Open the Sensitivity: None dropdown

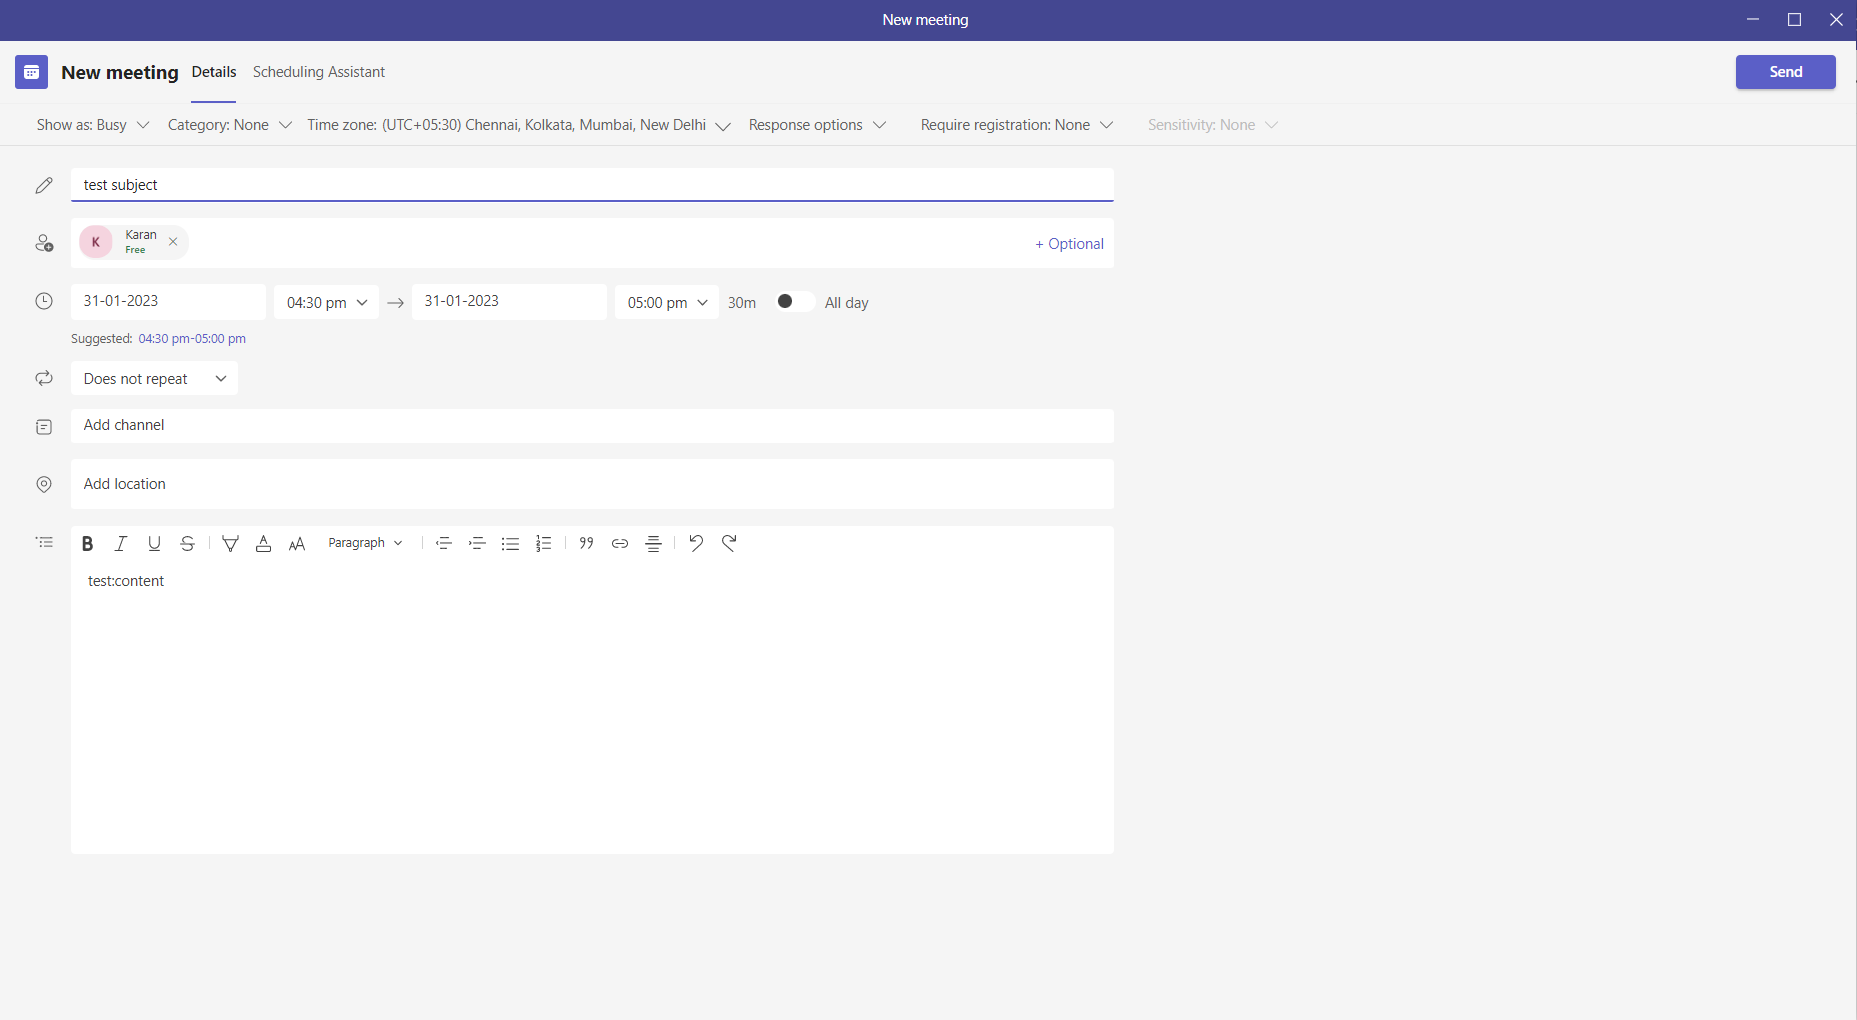tap(1213, 125)
